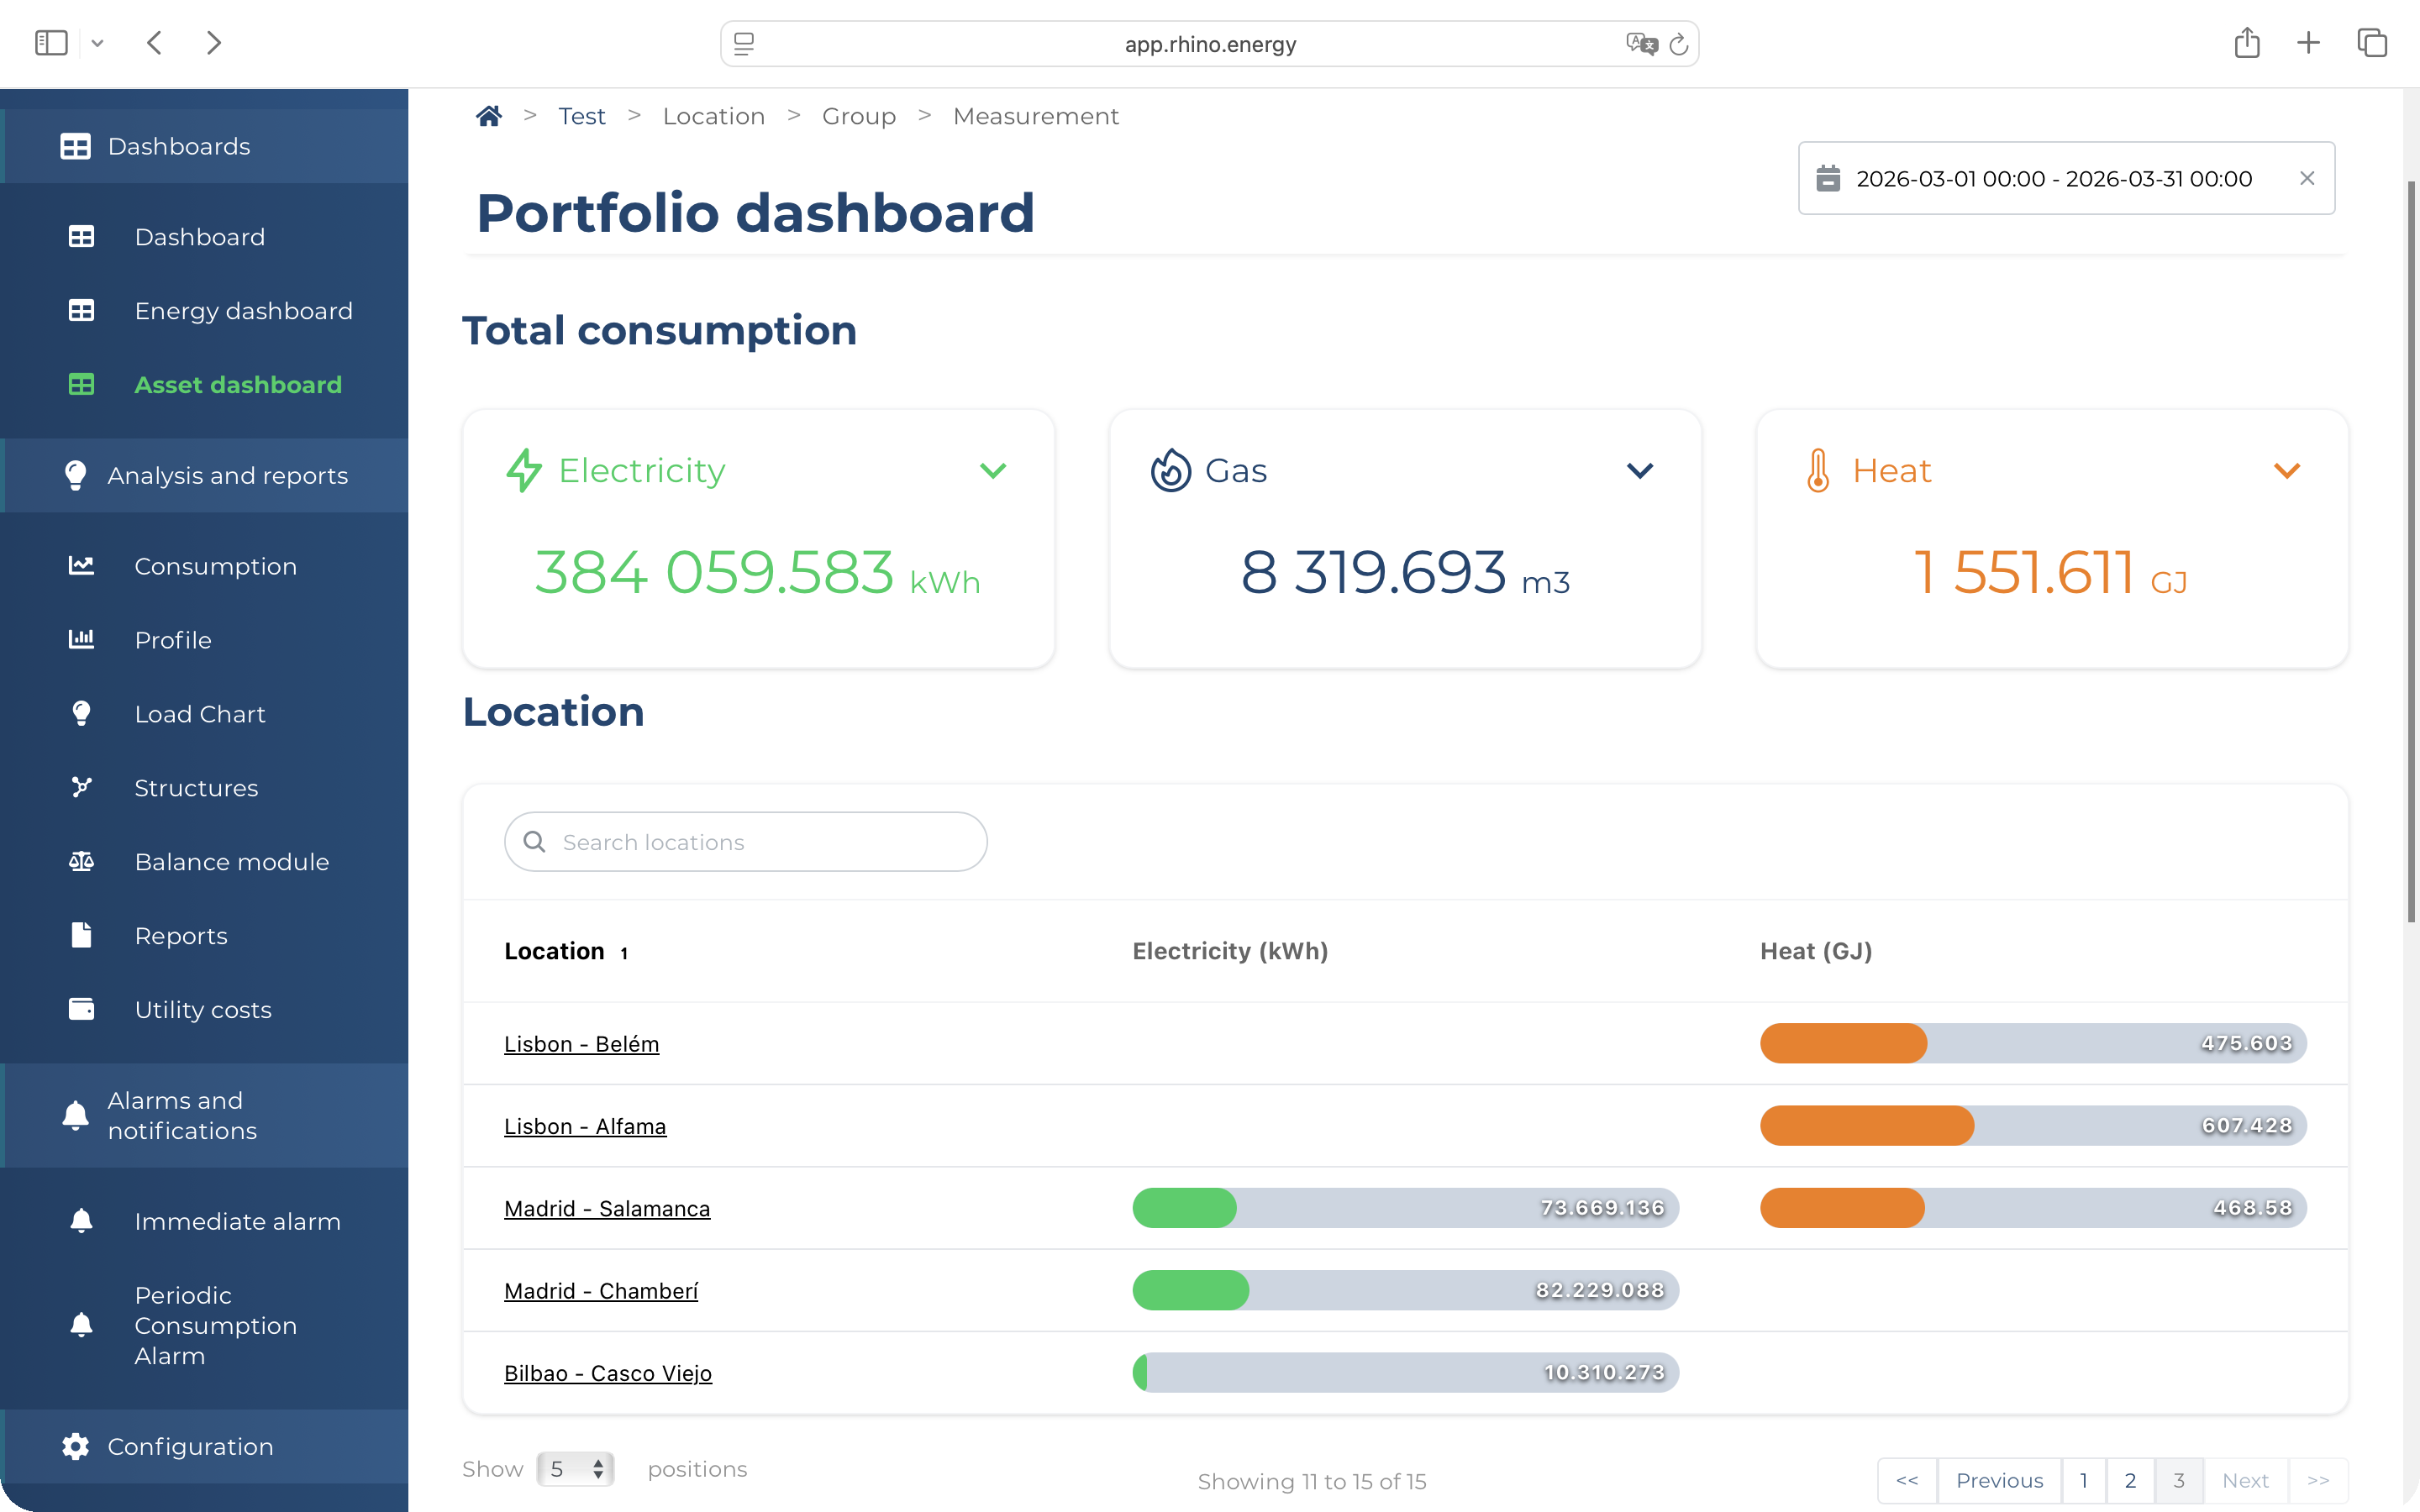2420x1512 pixels.
Task: Click the Gas flame icon
Action: coord(1170,470)
